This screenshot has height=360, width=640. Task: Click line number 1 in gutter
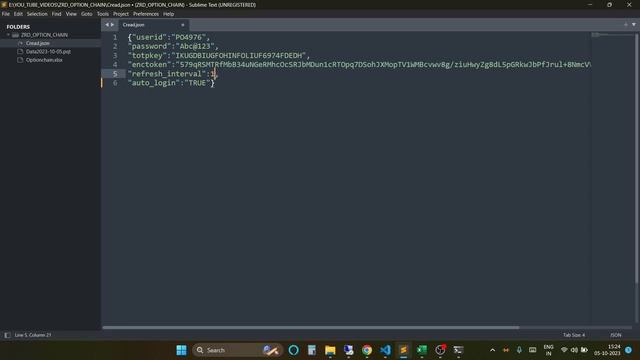click(x=115, y=37)
